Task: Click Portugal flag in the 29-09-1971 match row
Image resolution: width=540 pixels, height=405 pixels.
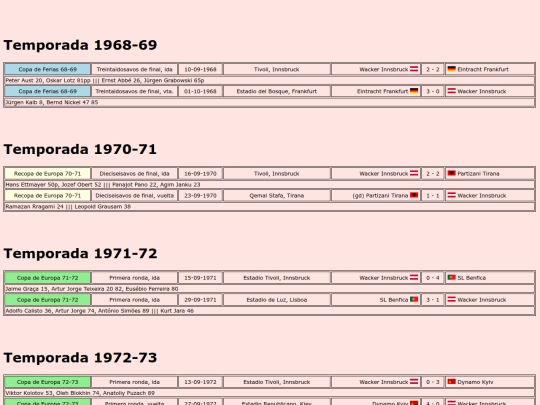Action: (x=414, y=299)
